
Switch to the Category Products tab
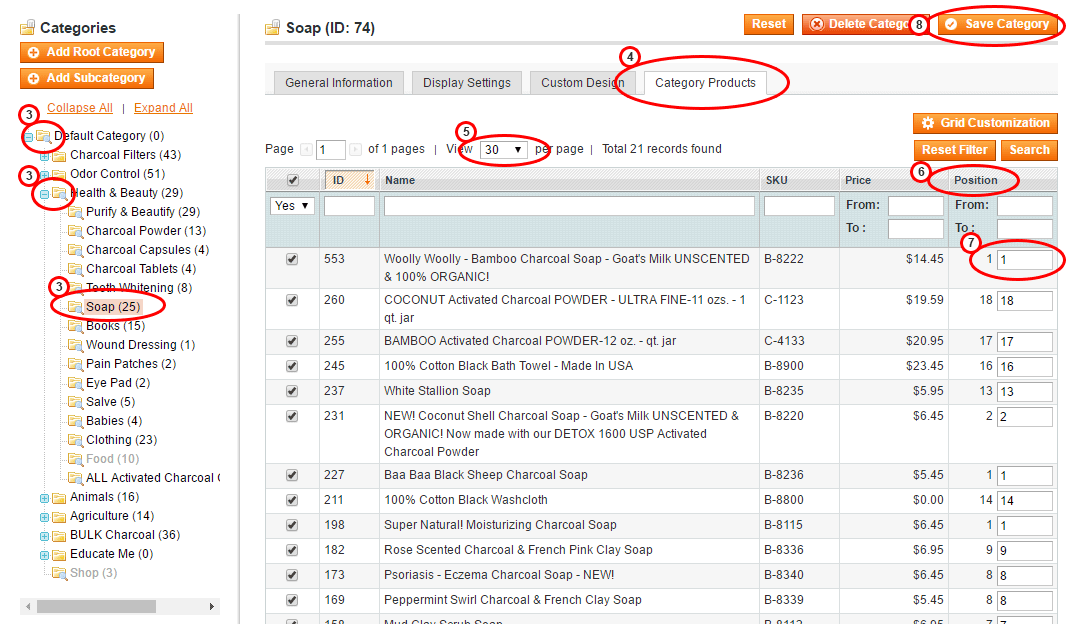[x=705, y=83]
